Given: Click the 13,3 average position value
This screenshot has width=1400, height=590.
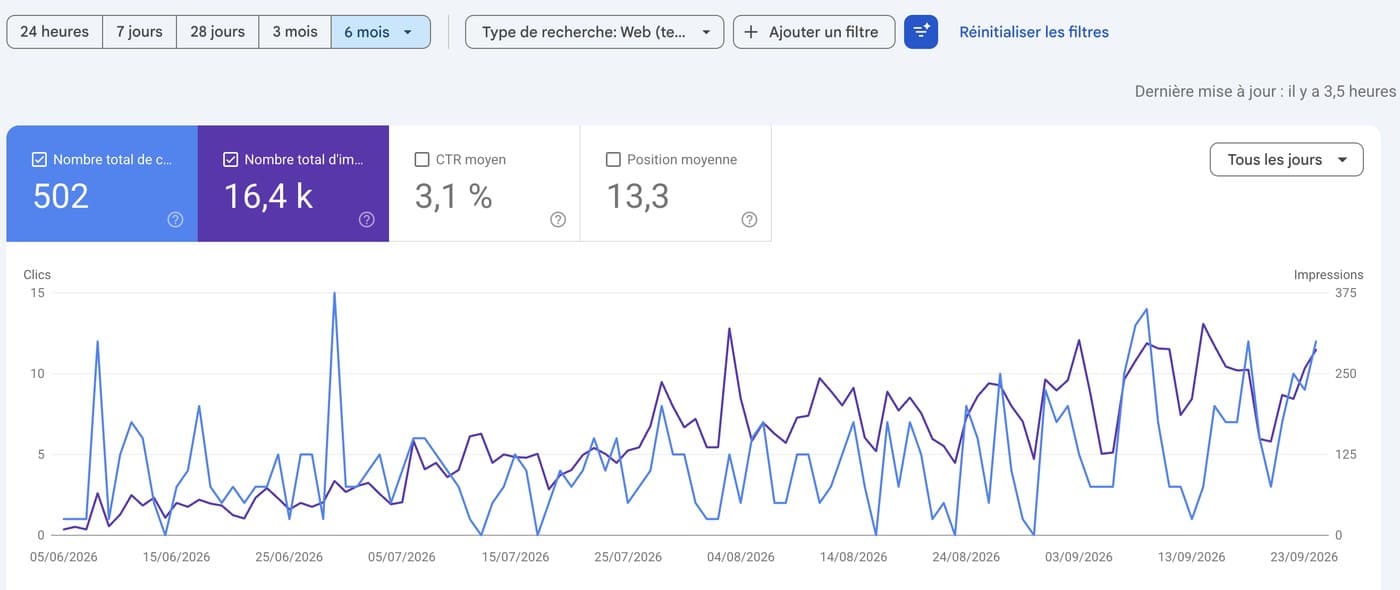Looking at the screenshot, I should coord(638,196).
